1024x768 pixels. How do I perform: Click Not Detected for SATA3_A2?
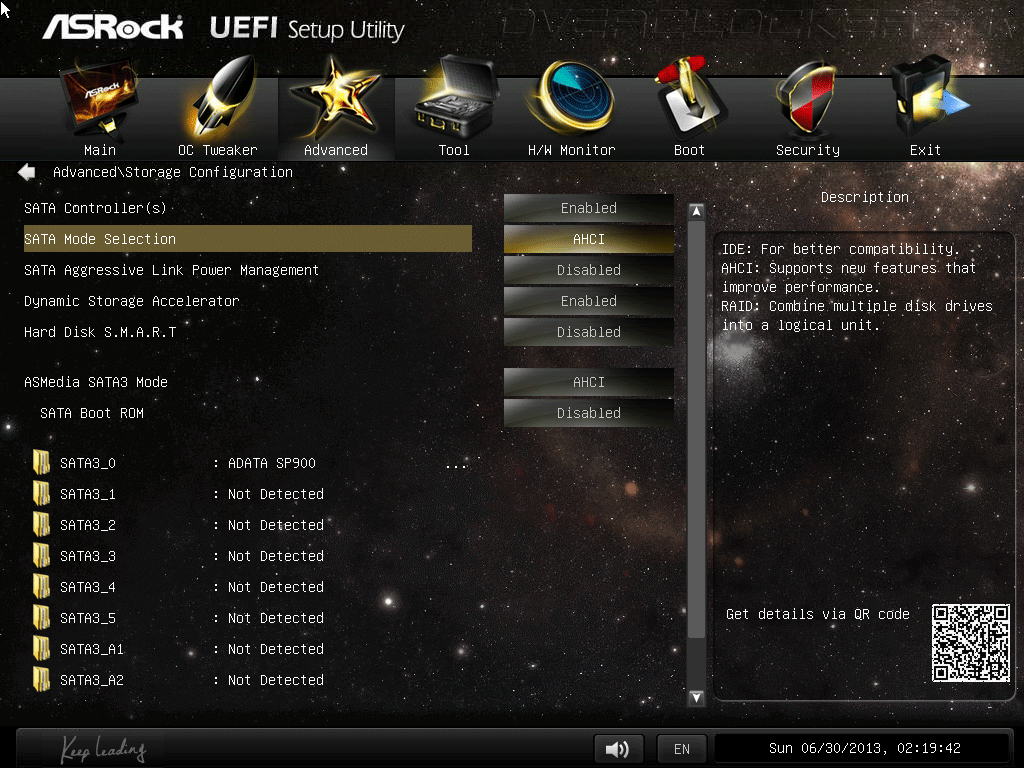[276, 680]
